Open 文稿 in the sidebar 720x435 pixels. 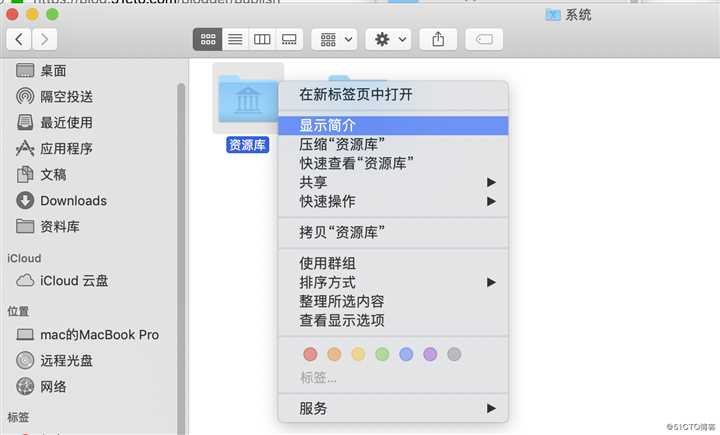(41, 175)
